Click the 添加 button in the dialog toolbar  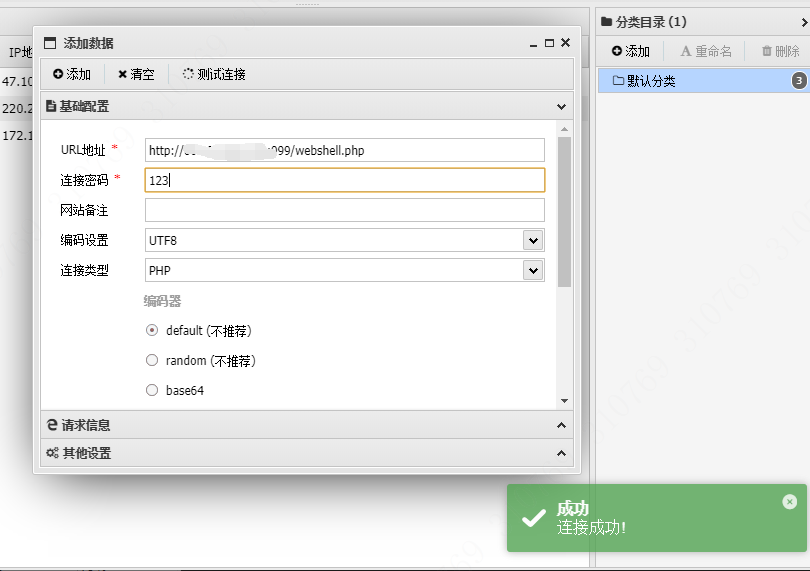point(72,74)
